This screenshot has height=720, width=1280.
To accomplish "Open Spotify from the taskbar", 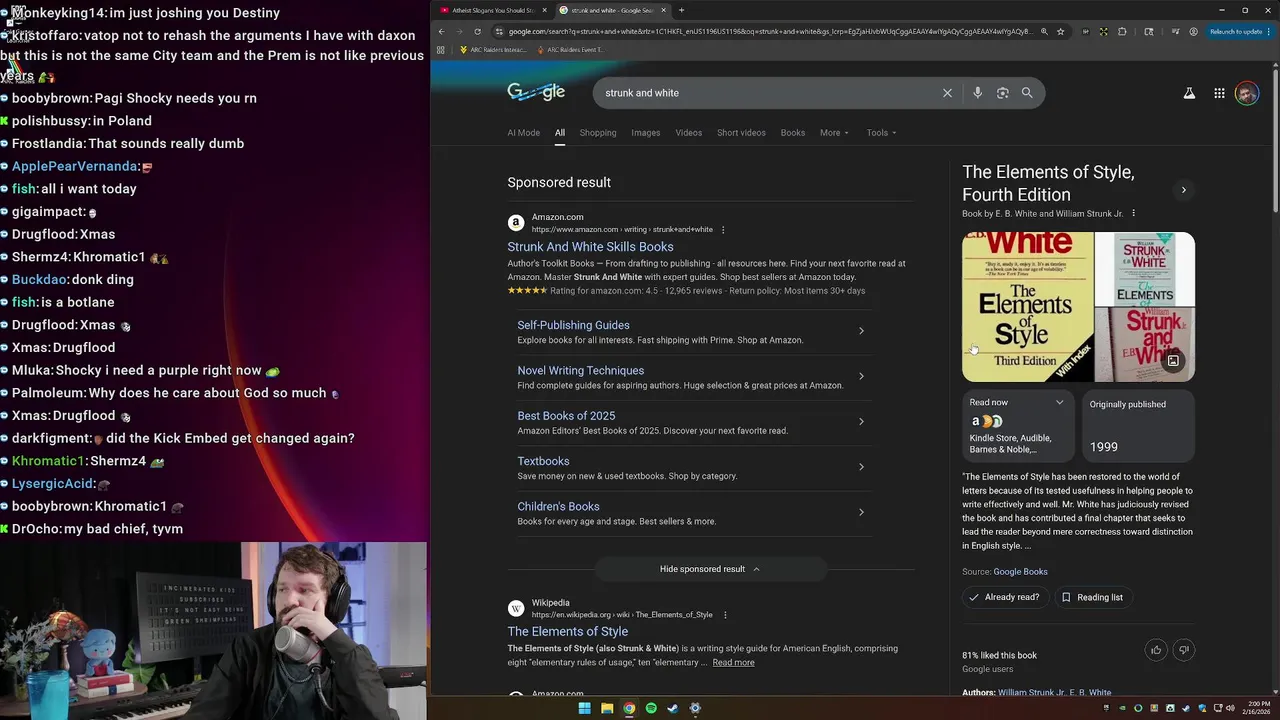I will [651, 708].
